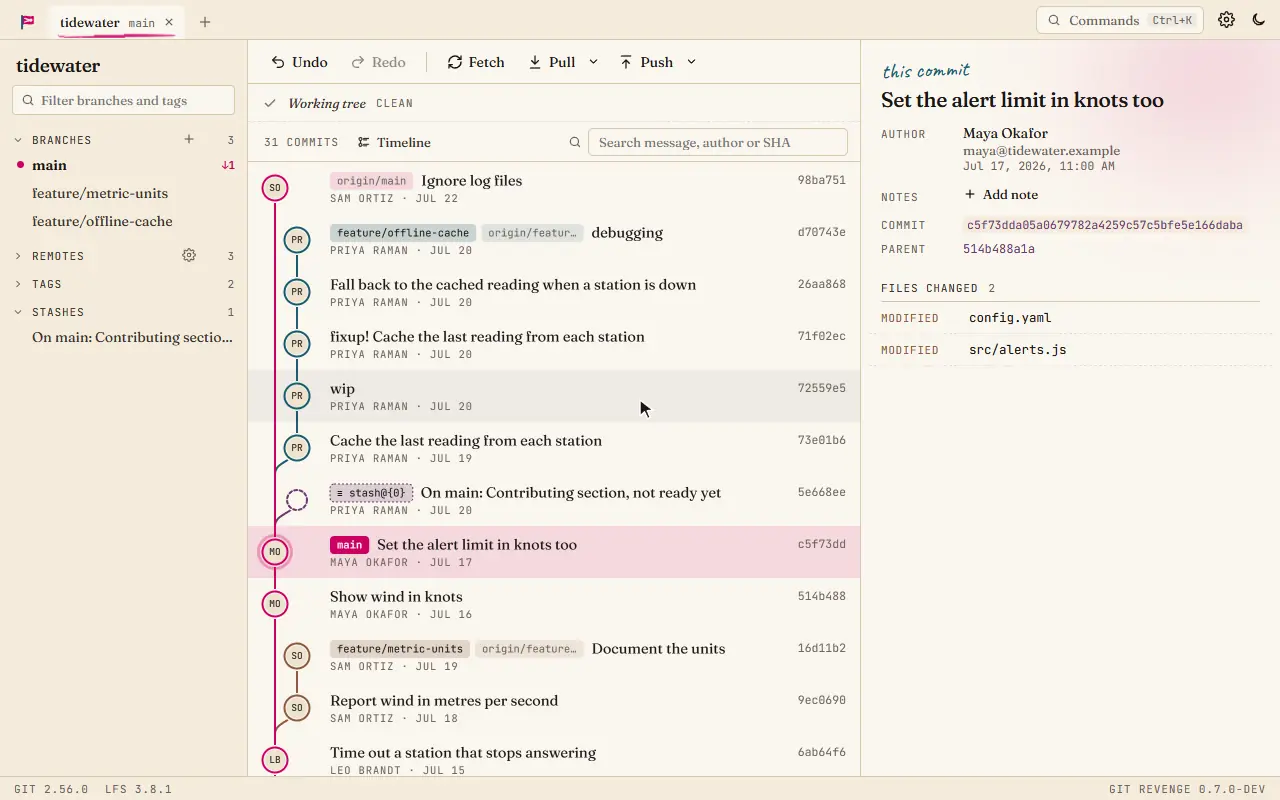The width and height of the screenshot is (1280, 800).
Task: Open remotes settings gear in sidebar
Action: tap(189, 256)
